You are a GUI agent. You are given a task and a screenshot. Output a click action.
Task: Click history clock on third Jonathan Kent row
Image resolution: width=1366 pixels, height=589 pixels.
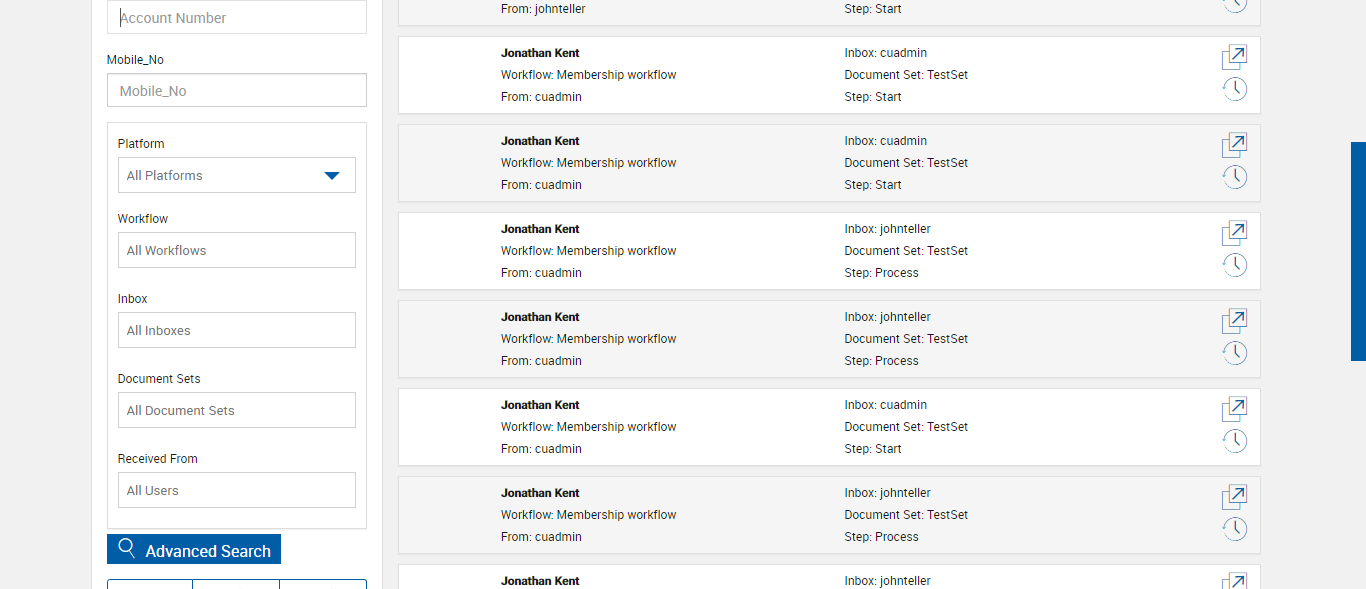pos(1235,265)
